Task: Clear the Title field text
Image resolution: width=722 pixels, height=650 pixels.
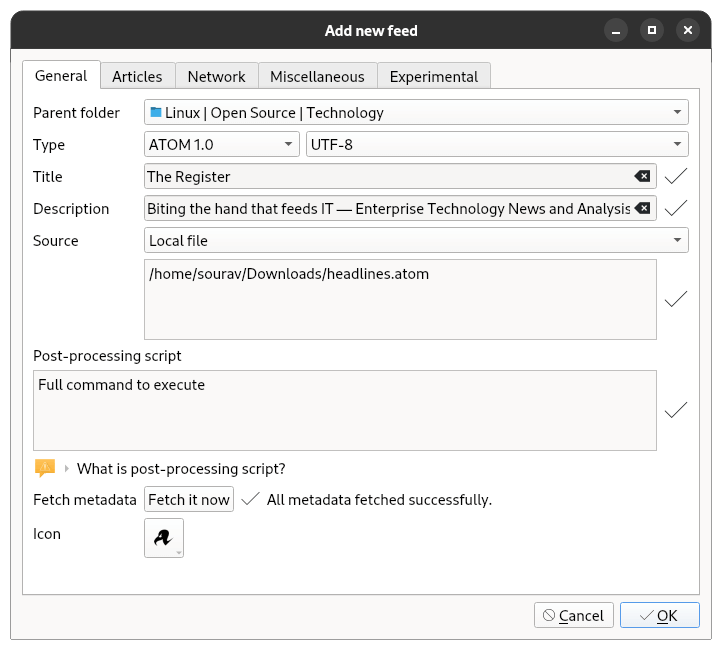Action: [642, 177]
